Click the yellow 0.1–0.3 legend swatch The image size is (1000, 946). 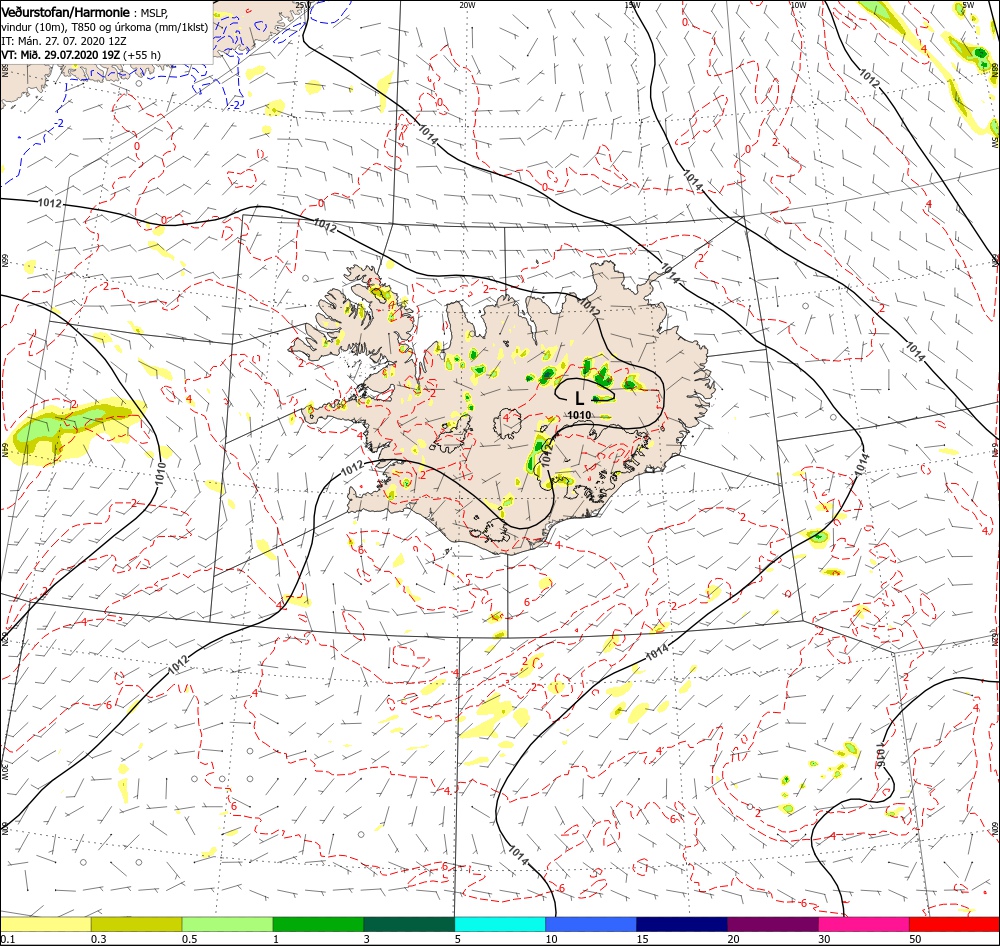coord(46,924)
